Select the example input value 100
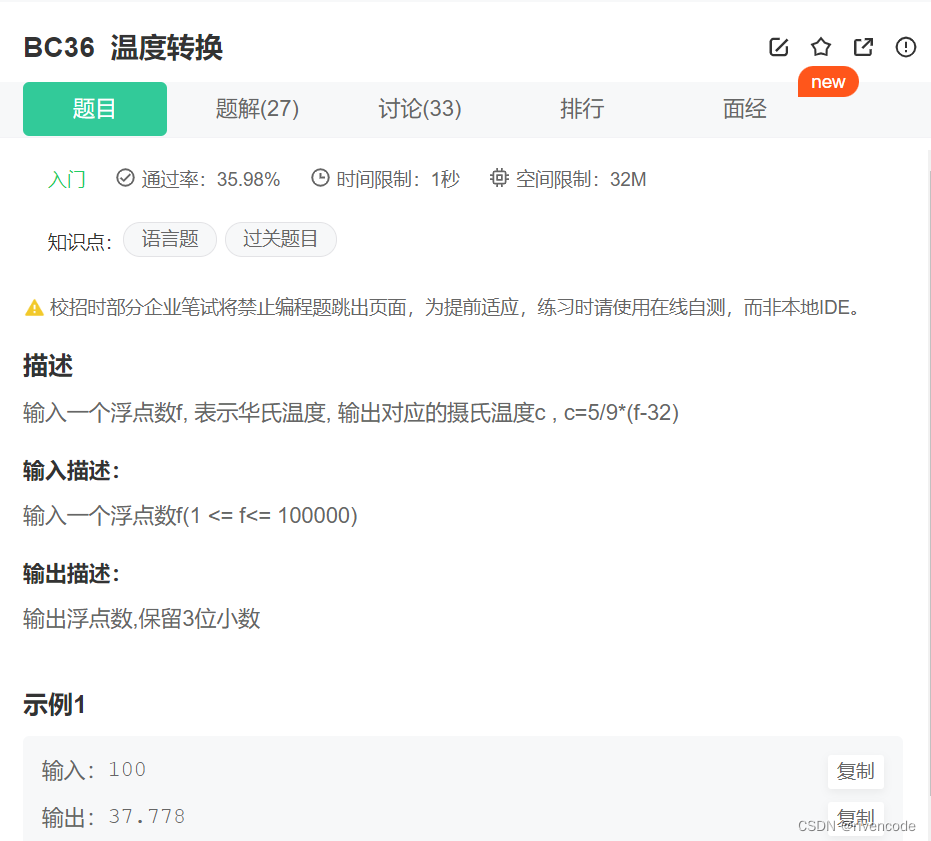Image resolution: width=931 pixels, height=841 pixels. 126,769
